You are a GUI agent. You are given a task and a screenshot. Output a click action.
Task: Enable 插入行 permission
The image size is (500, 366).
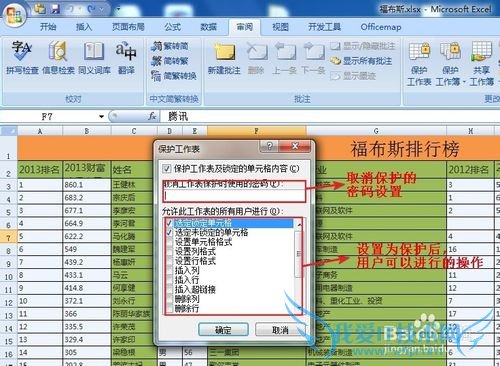[169, 280]
